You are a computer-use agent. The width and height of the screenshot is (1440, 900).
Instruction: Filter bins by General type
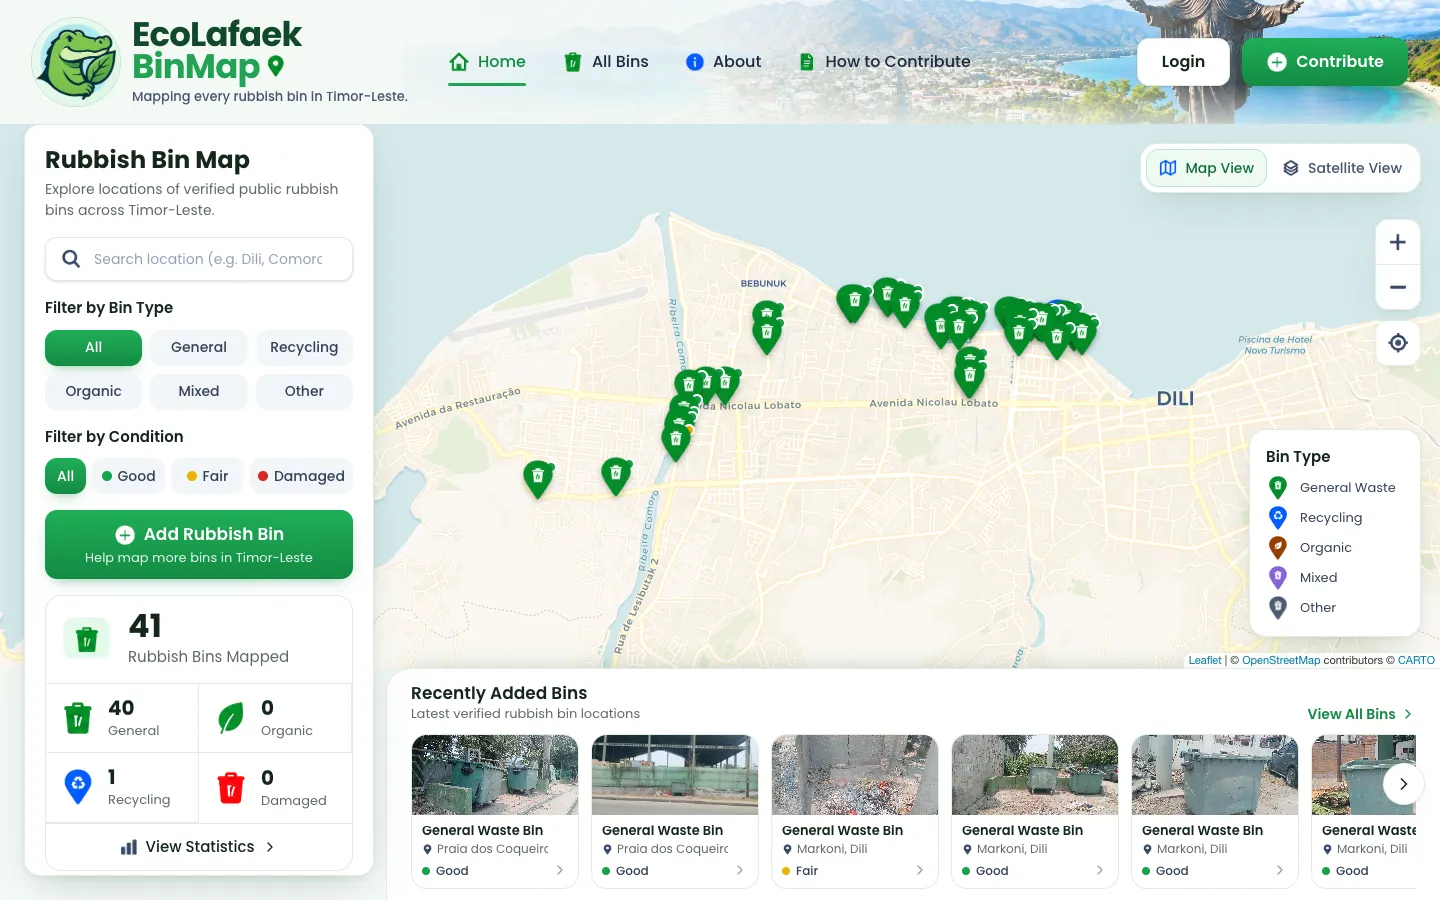[199, 347]
